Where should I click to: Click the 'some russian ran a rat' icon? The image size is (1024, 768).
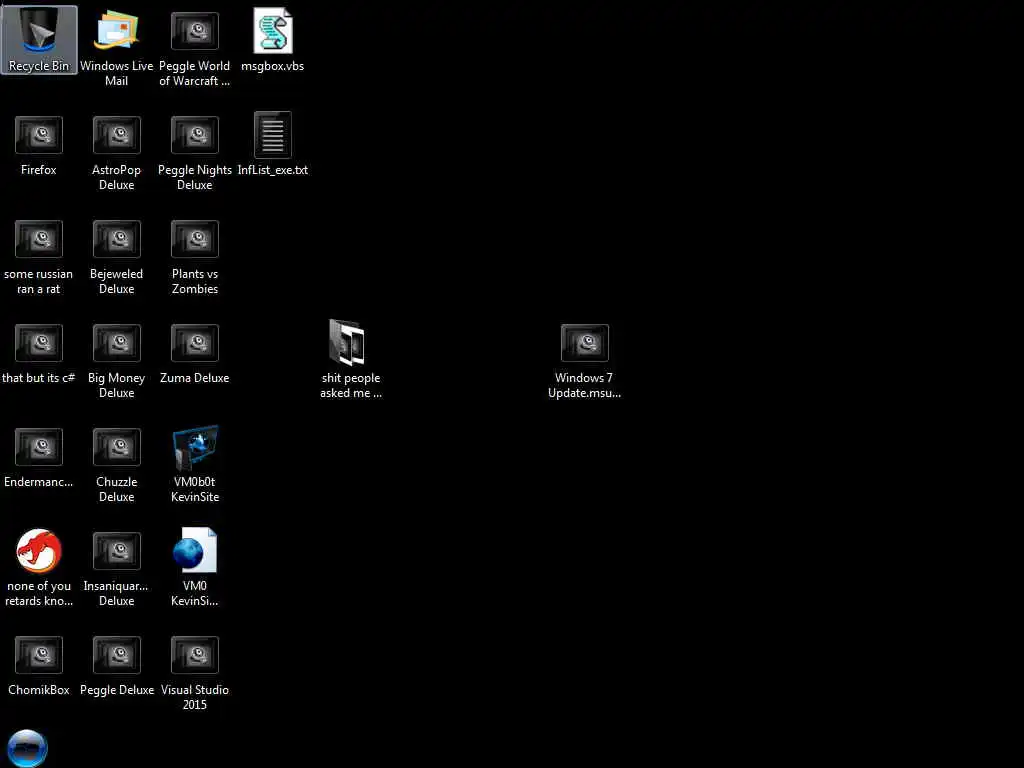[39, 256]
